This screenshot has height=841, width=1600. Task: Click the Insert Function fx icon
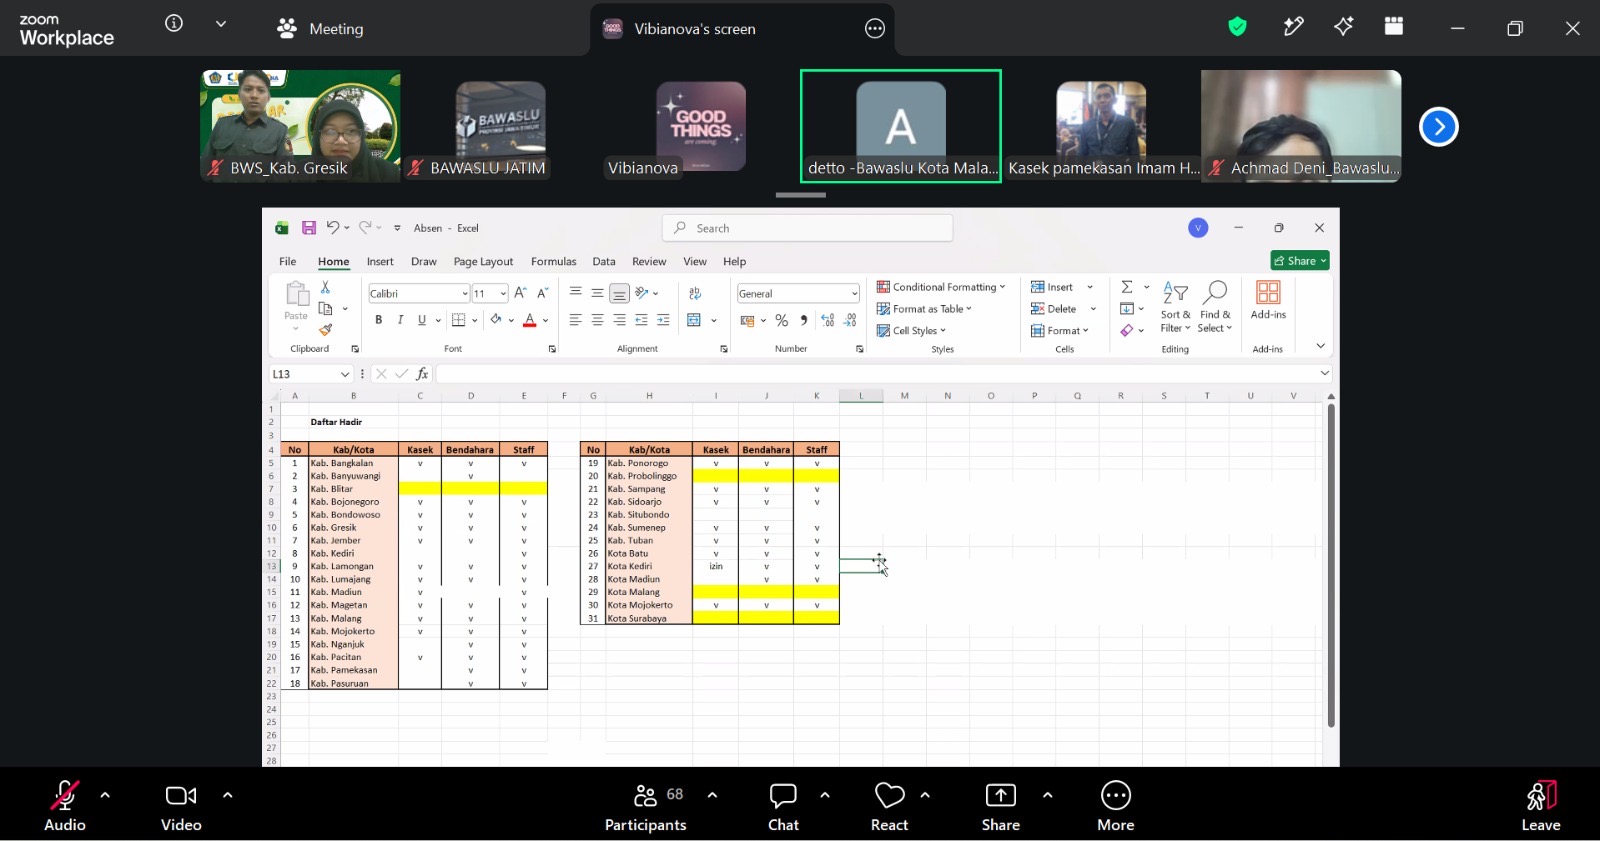click(422, 374)
